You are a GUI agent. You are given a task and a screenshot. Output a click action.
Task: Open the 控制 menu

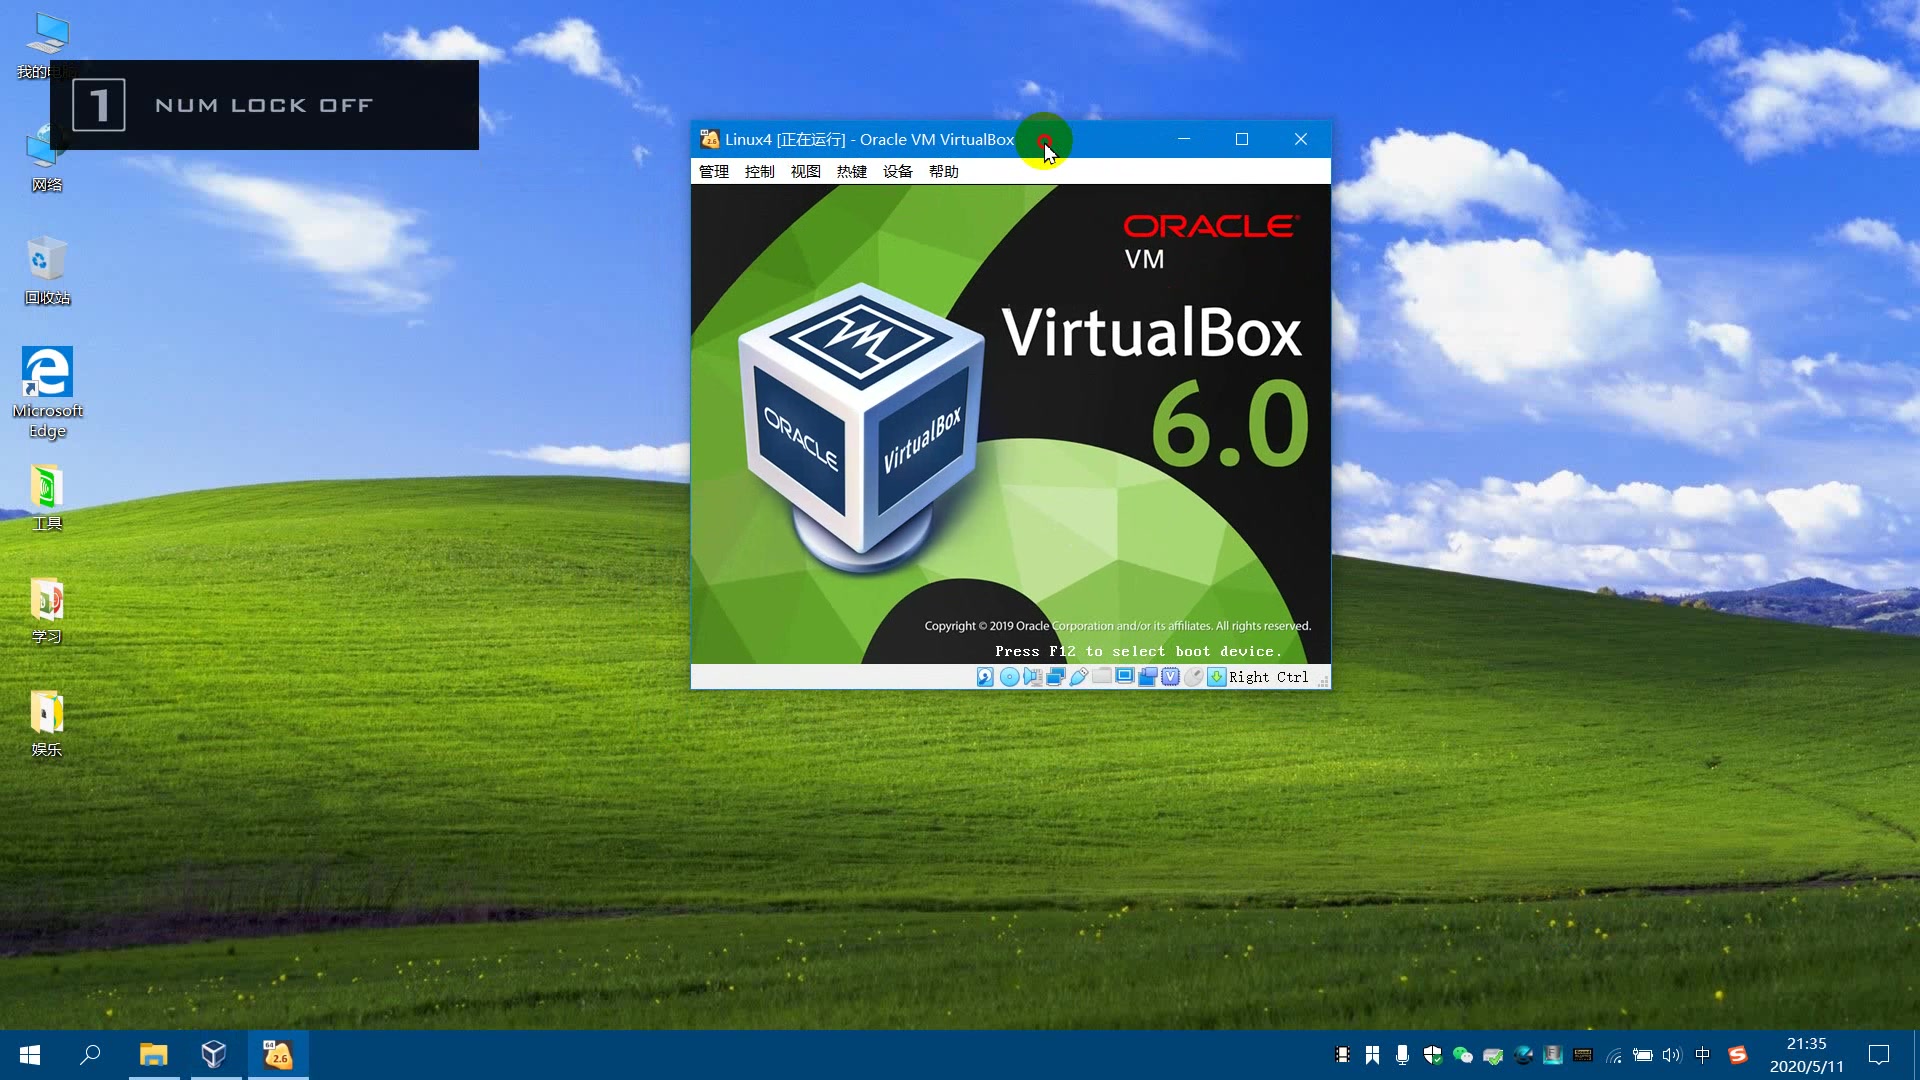click(759, 171)
